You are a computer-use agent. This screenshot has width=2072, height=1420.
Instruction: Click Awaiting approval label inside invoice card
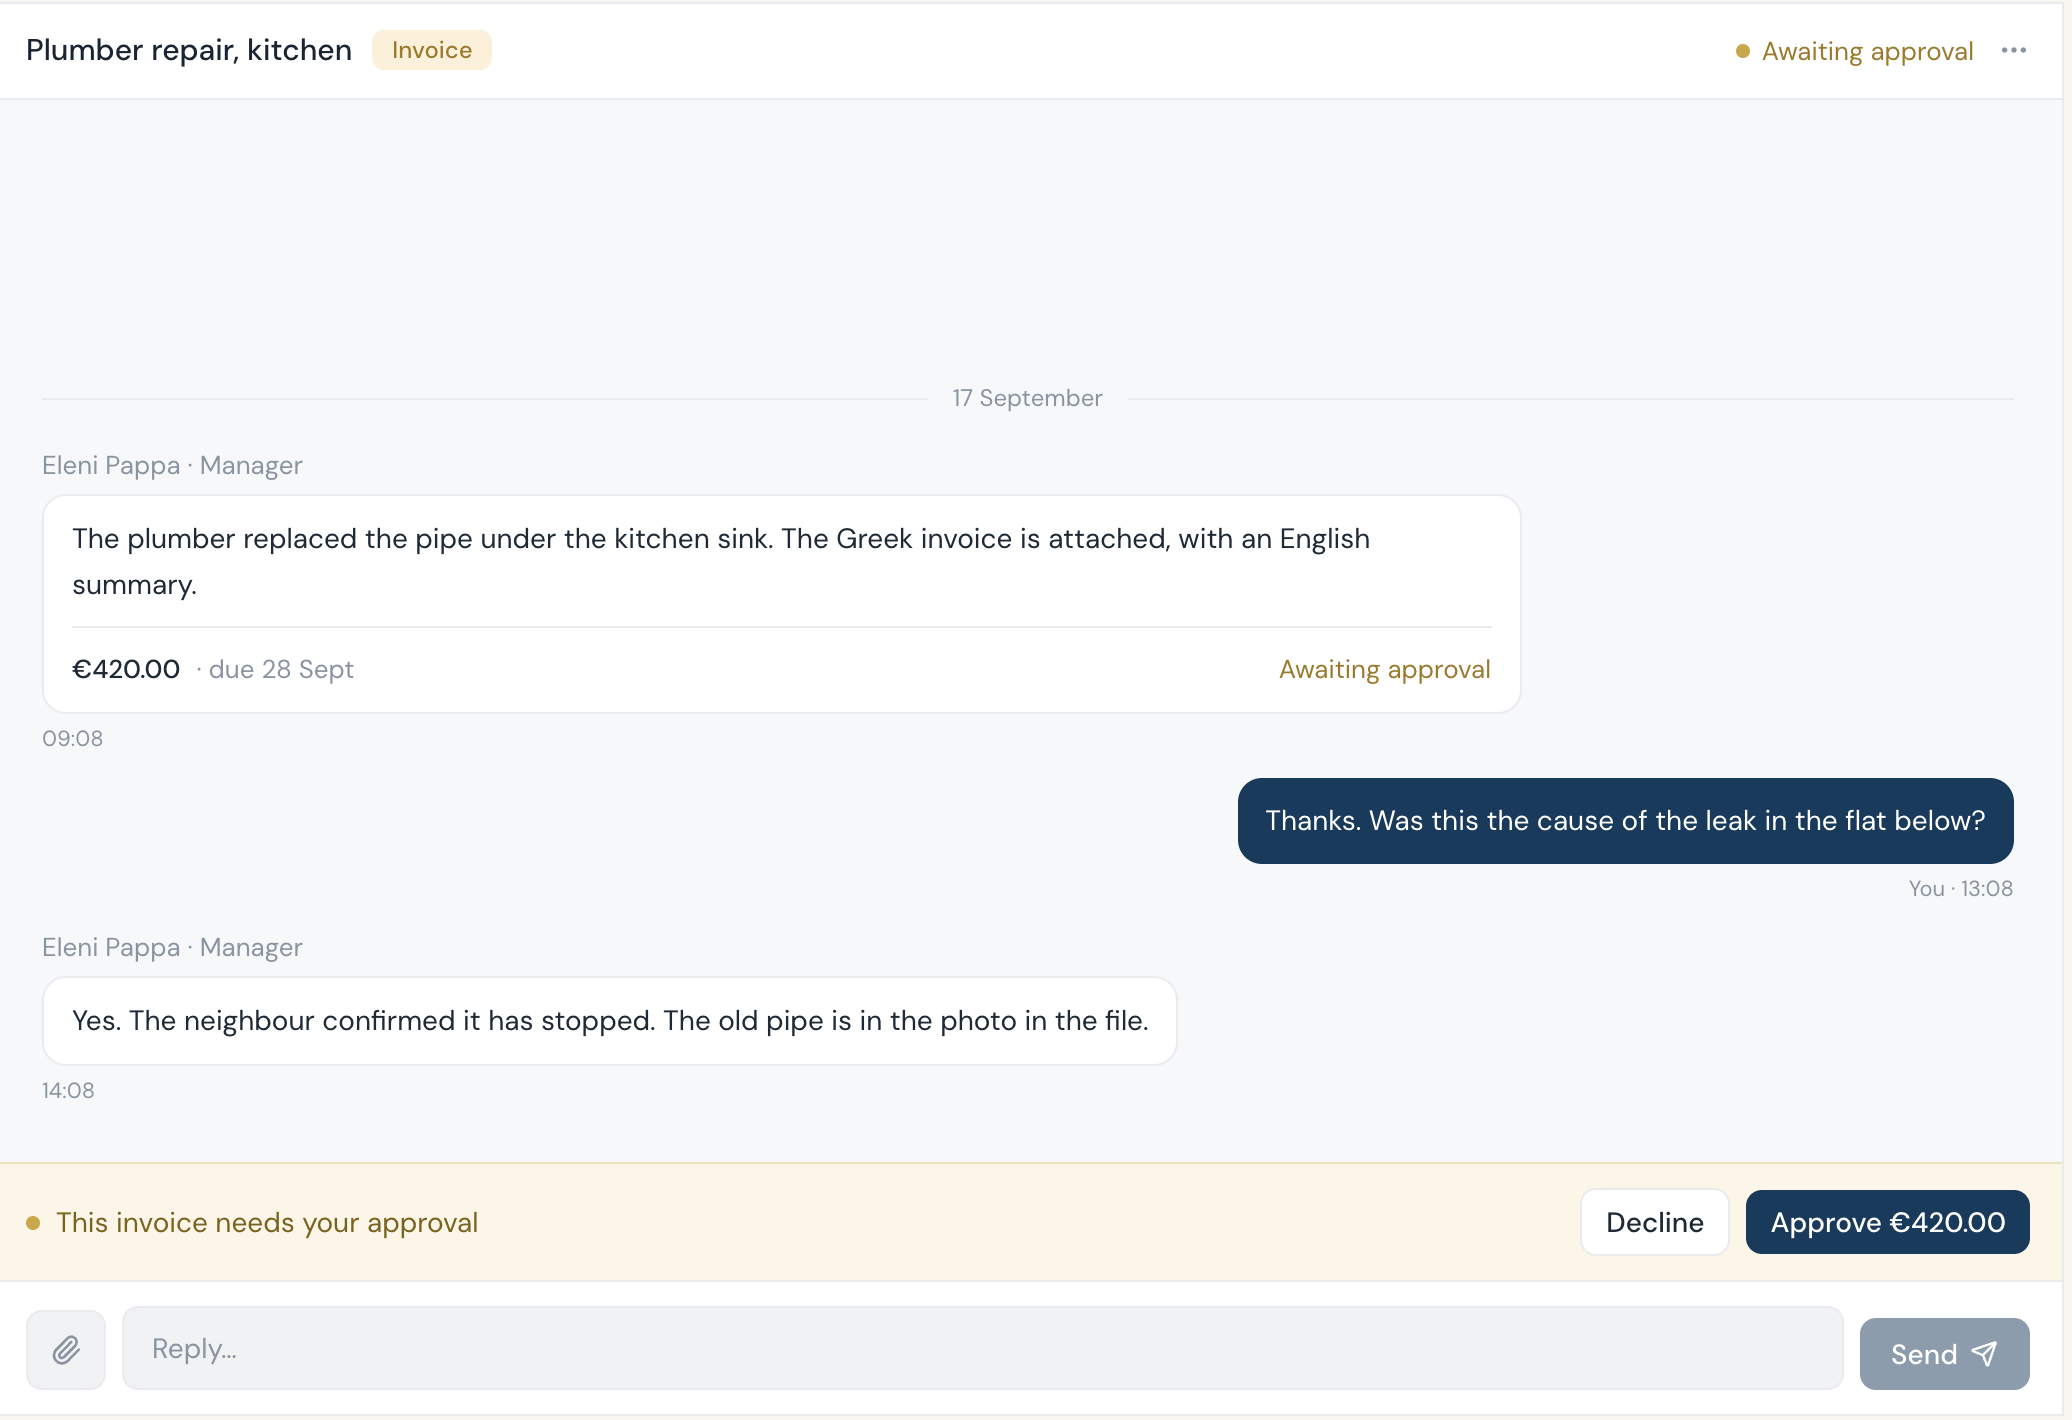coord(1384,669)
